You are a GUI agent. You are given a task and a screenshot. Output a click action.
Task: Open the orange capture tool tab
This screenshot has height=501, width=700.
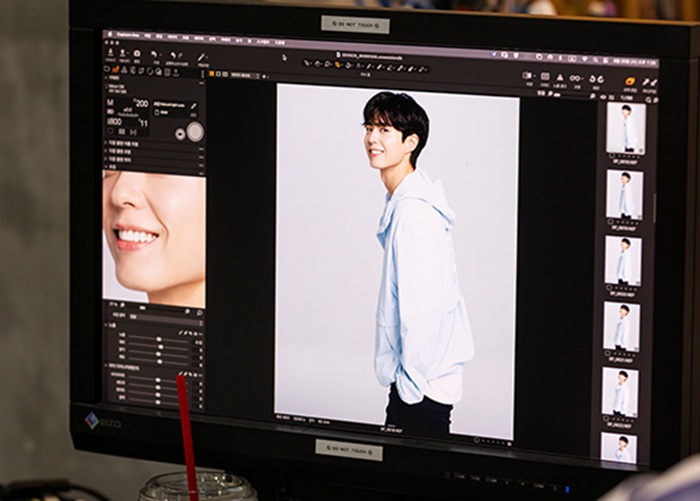(116, 70)
